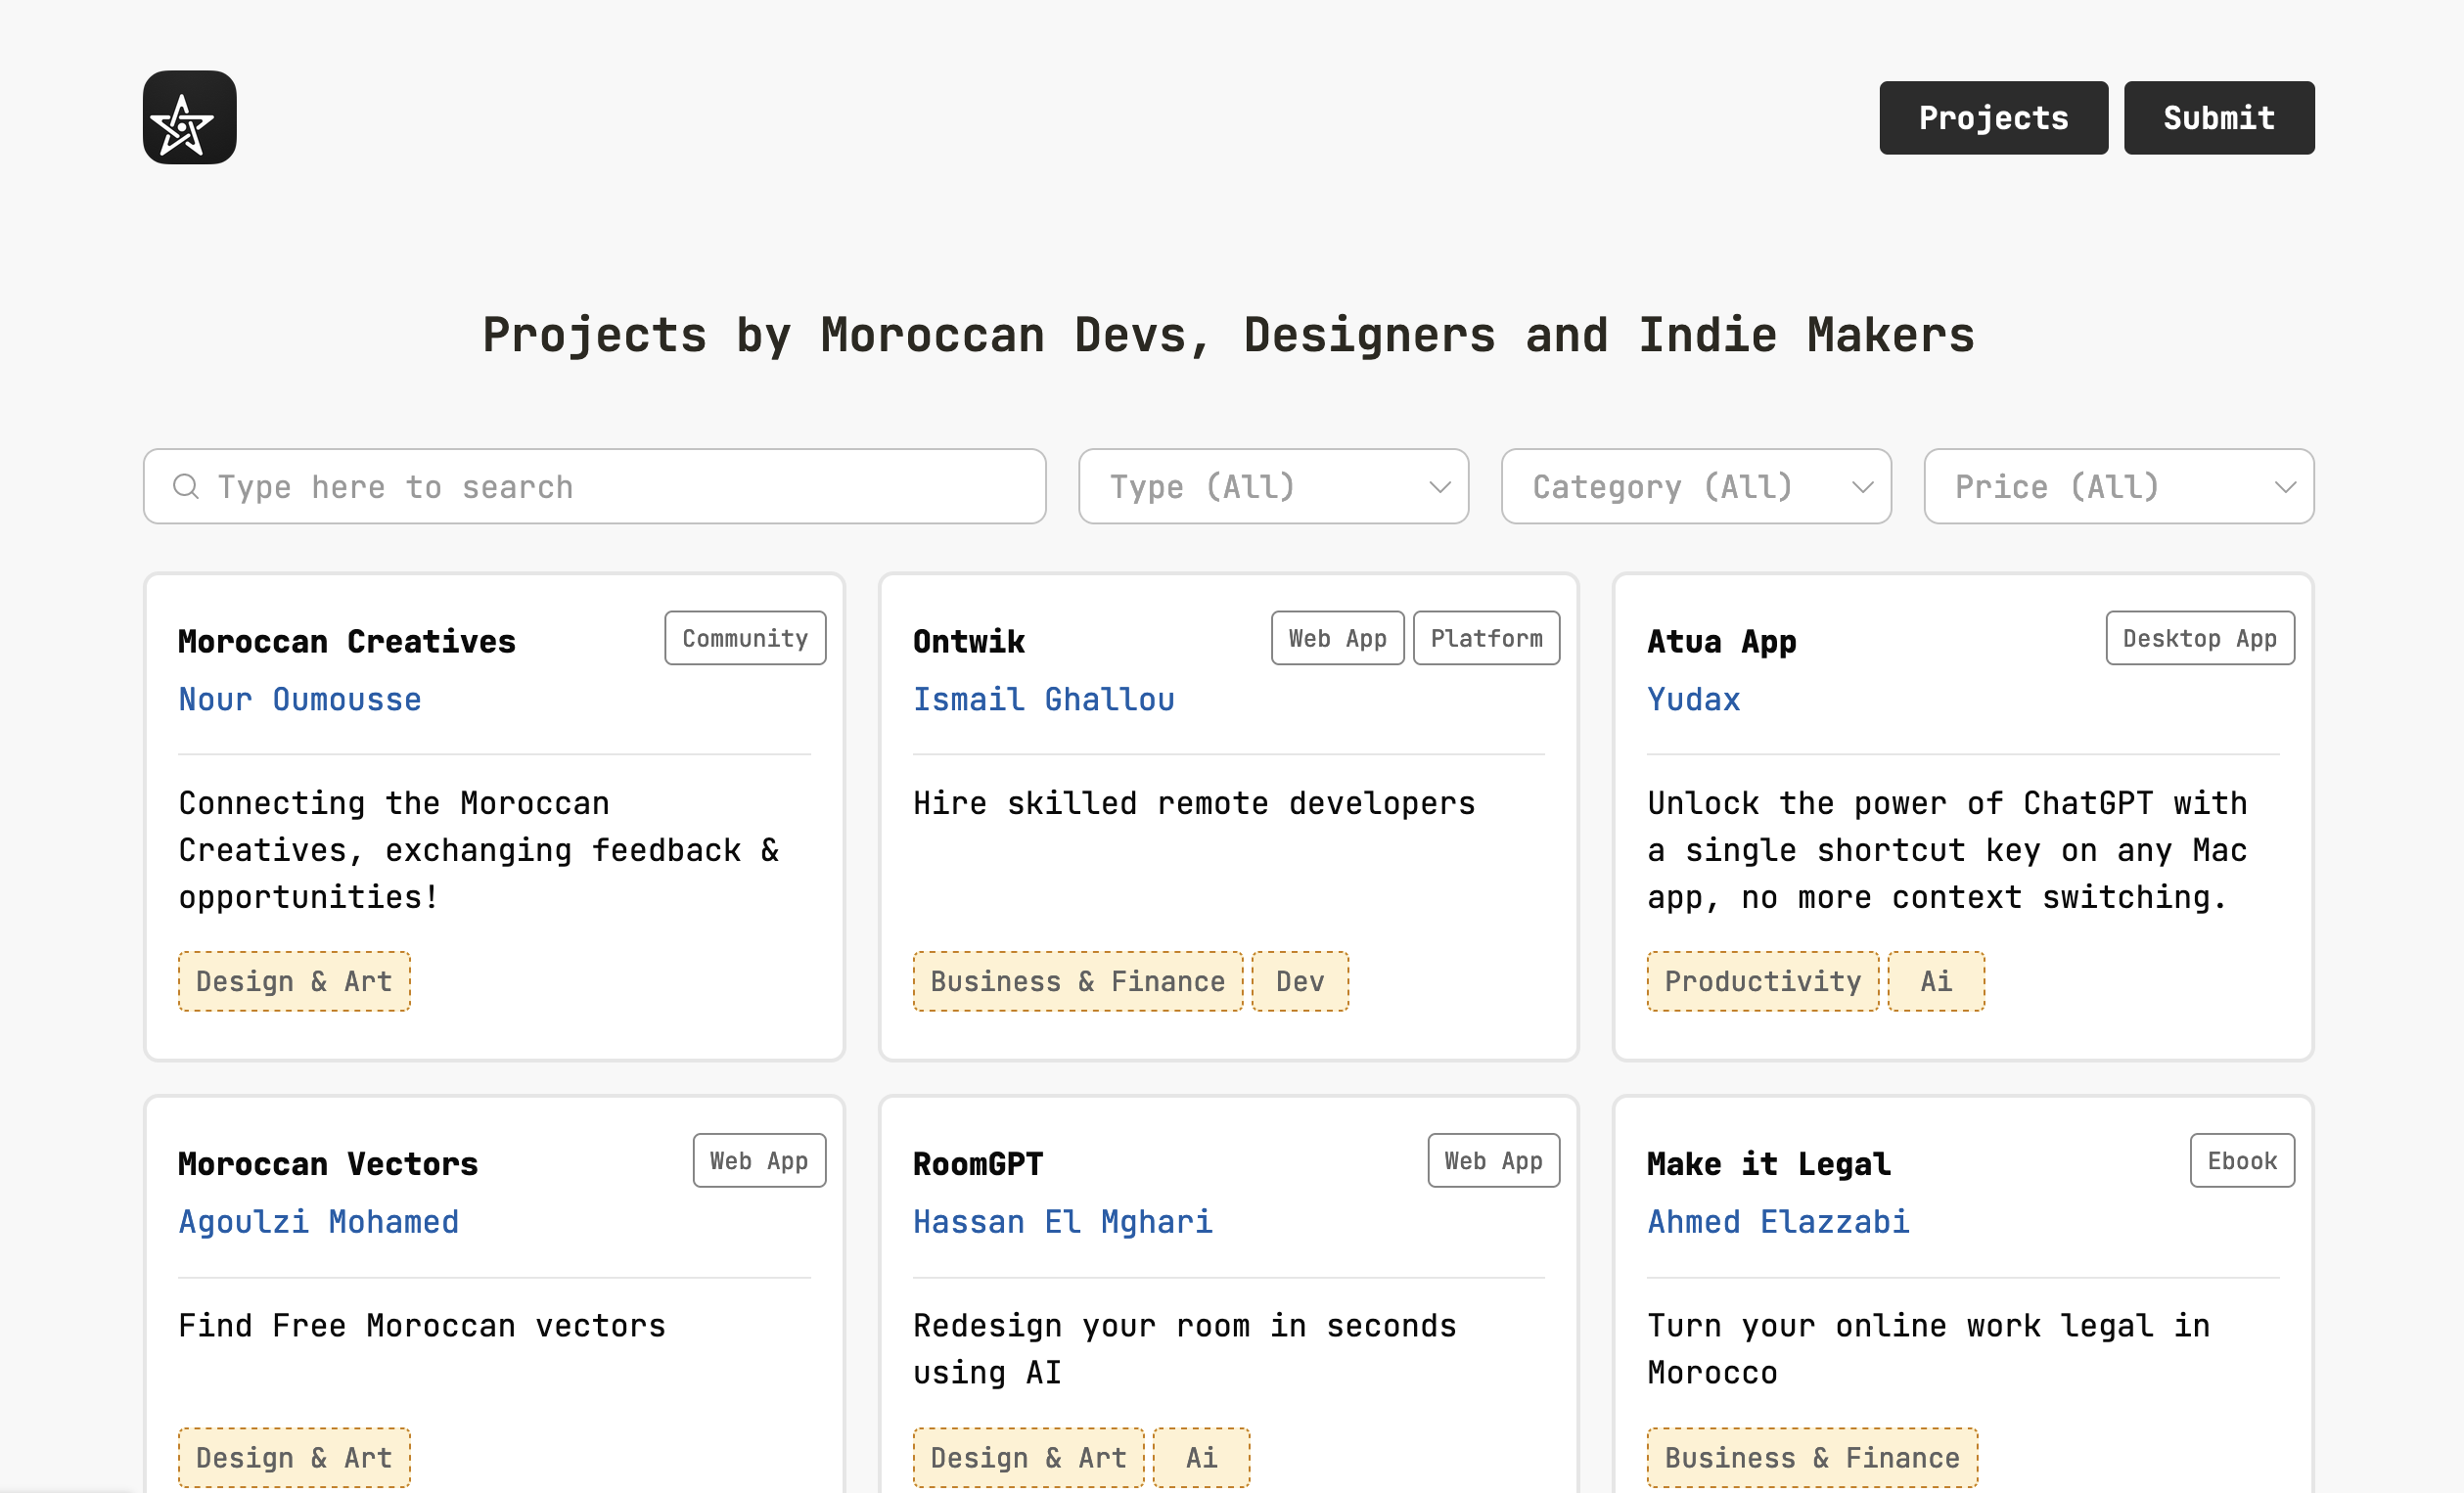Focus the 'Type here to search' field

(595, 487)
